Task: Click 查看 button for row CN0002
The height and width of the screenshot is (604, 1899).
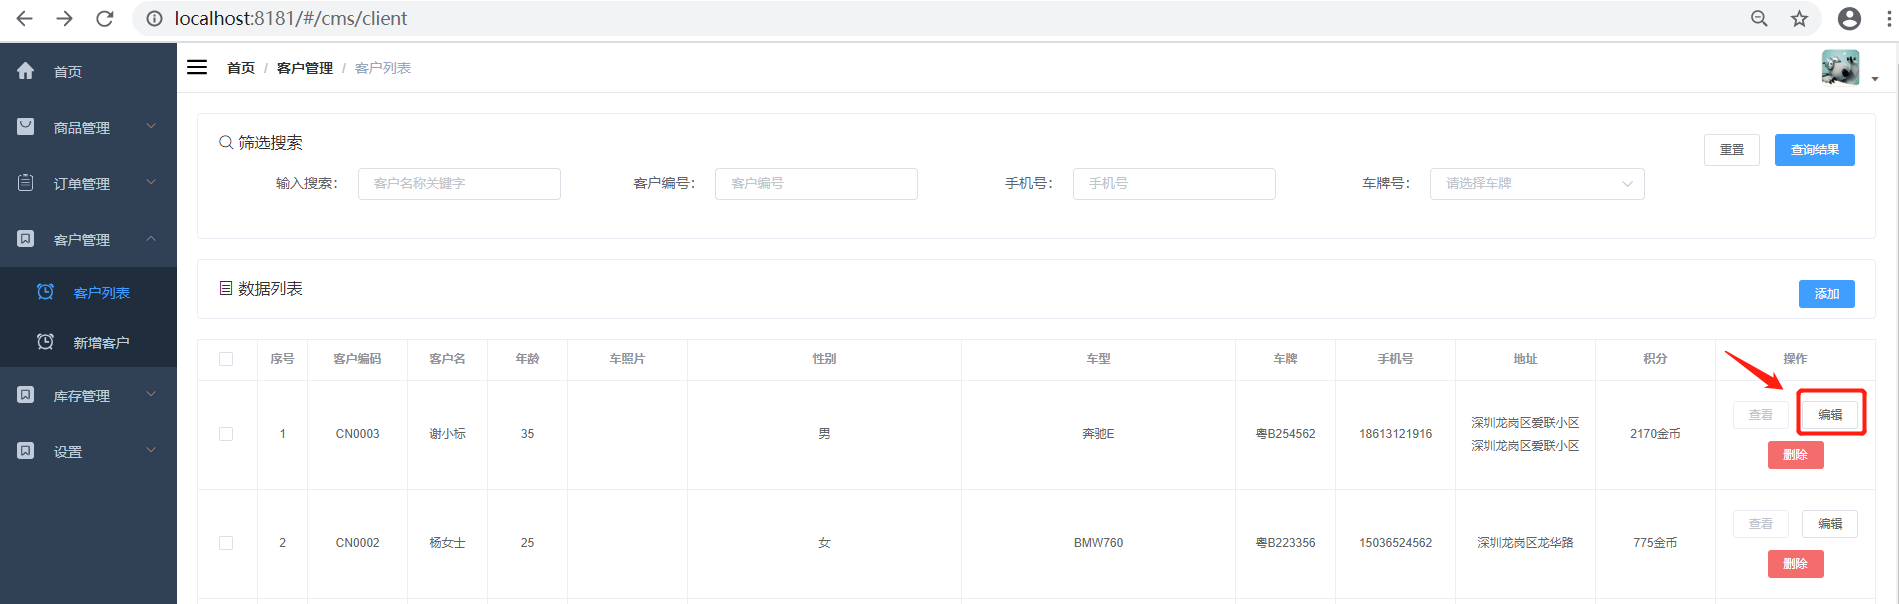Action: (1760, 524)
